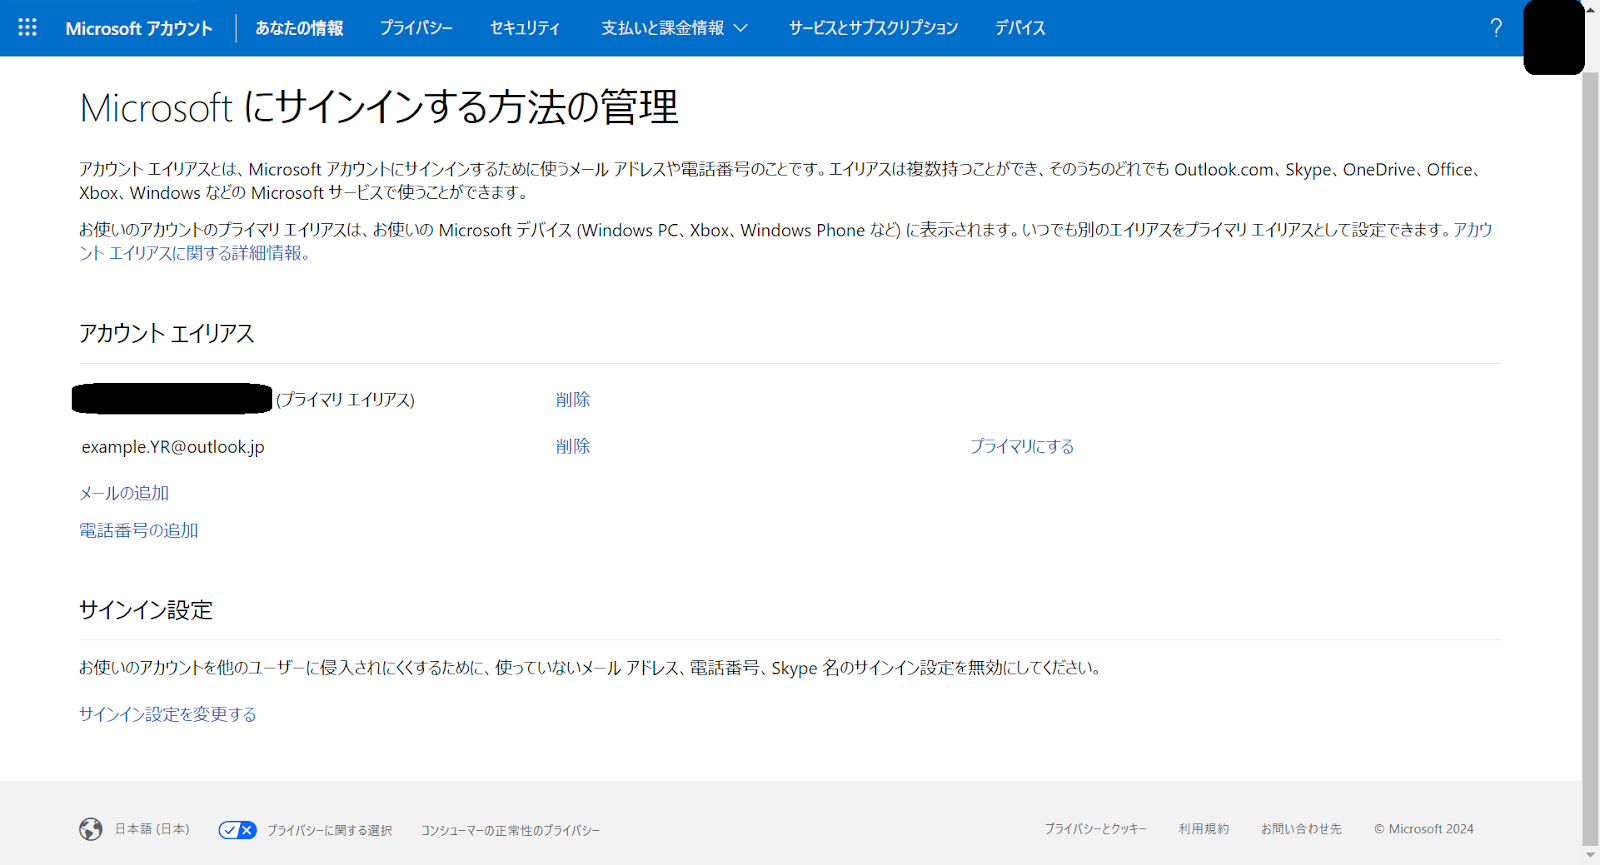Expand the 支払いと課金情報 dropdown chevron
This screenshot has width=1600, height=865.
point(741,28)
